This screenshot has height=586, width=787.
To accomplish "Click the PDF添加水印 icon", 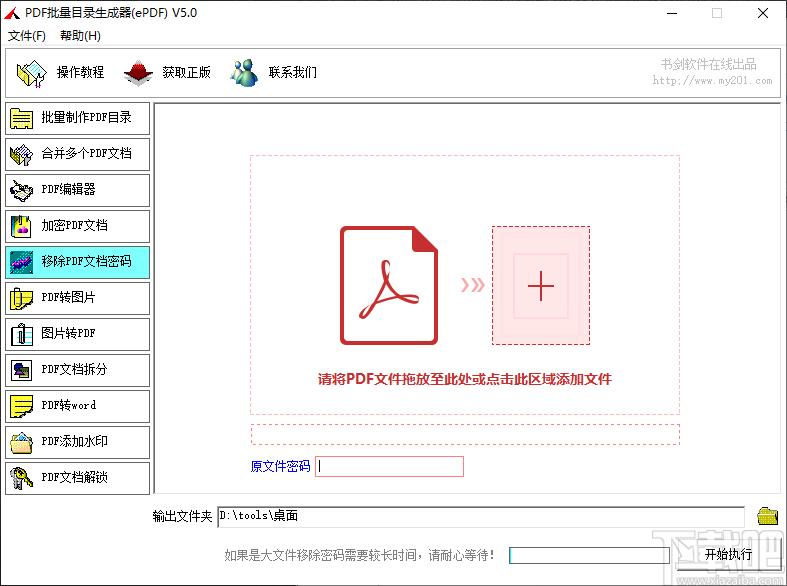I will pyautogui.click(x=21, y=443).
